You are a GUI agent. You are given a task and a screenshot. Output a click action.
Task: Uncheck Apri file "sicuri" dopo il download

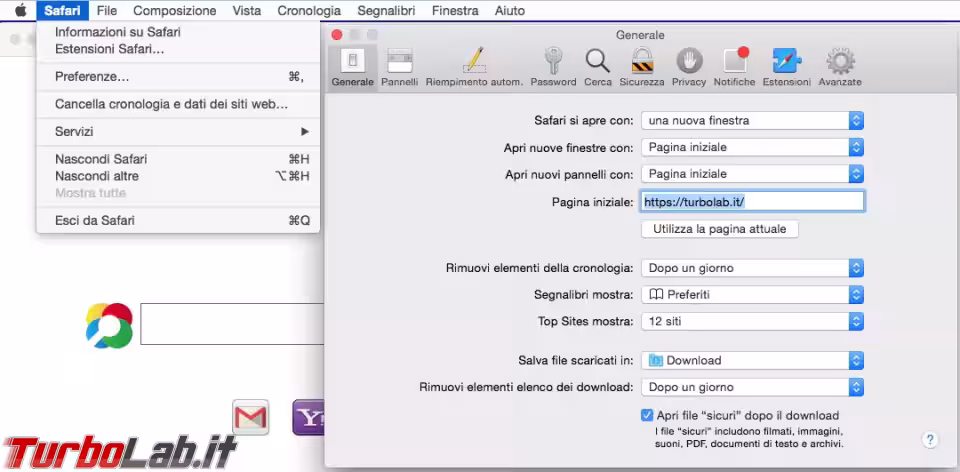pyautogui.click(x=647, y=415)
